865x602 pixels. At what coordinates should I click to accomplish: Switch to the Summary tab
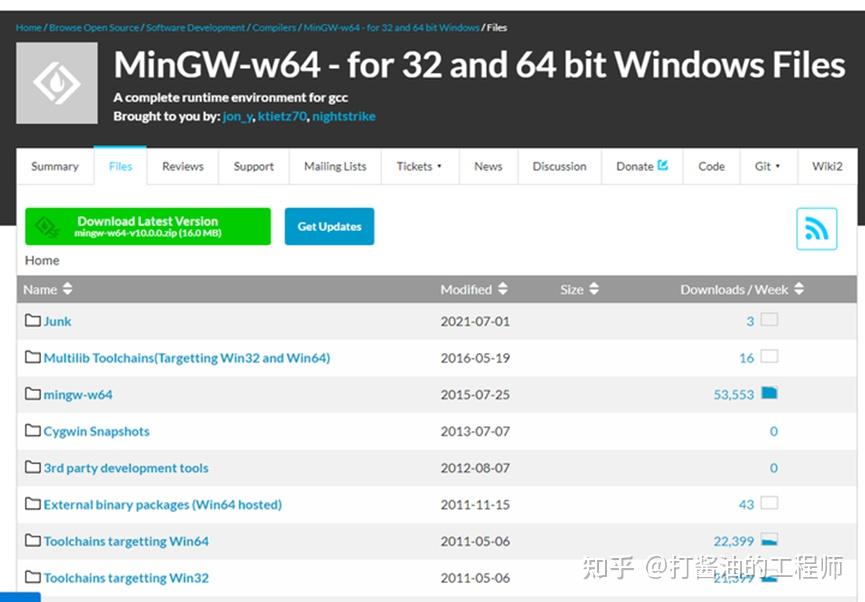(x=55, y=166)
